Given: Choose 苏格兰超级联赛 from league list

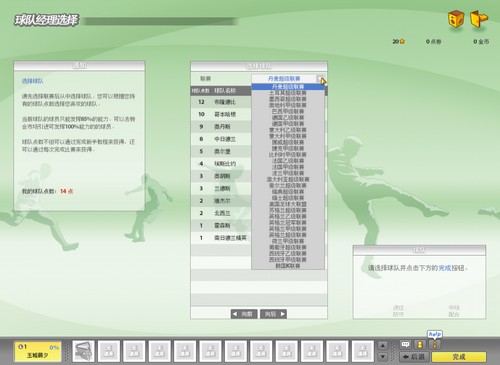Looking at the screenshot, I should (288, 210).
